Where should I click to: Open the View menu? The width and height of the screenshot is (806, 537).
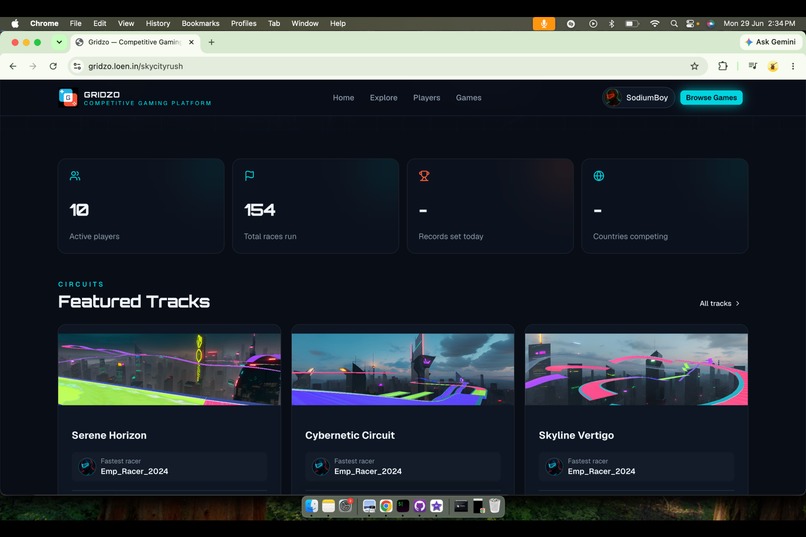click(x=126, y=24)
